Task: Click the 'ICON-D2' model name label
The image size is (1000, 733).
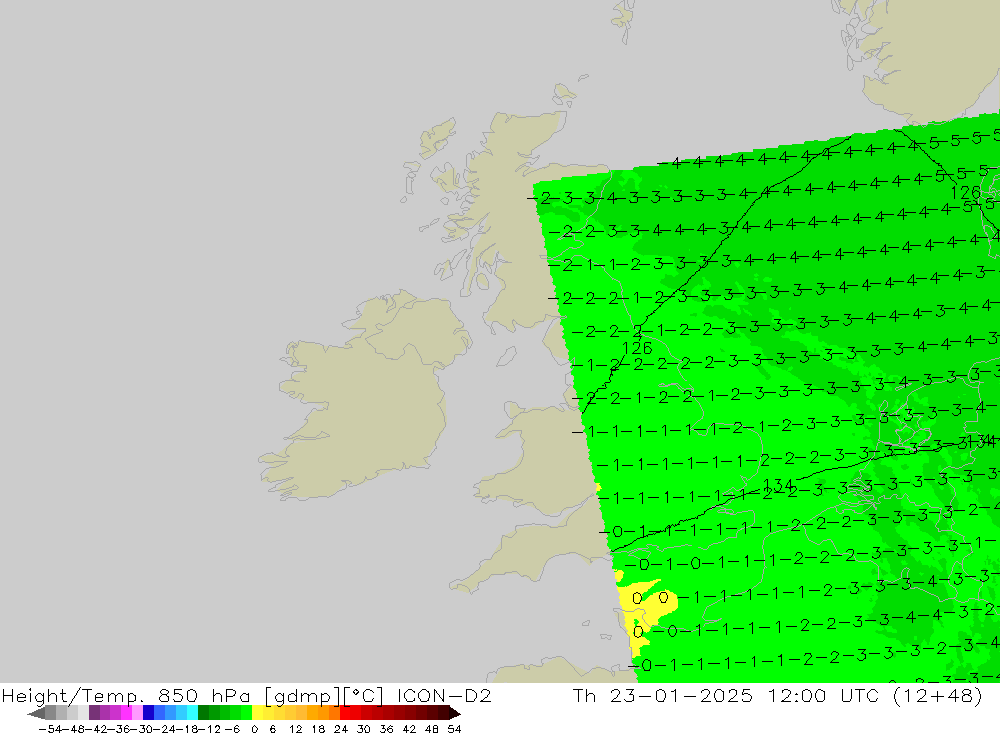Action: coord(444,695)
